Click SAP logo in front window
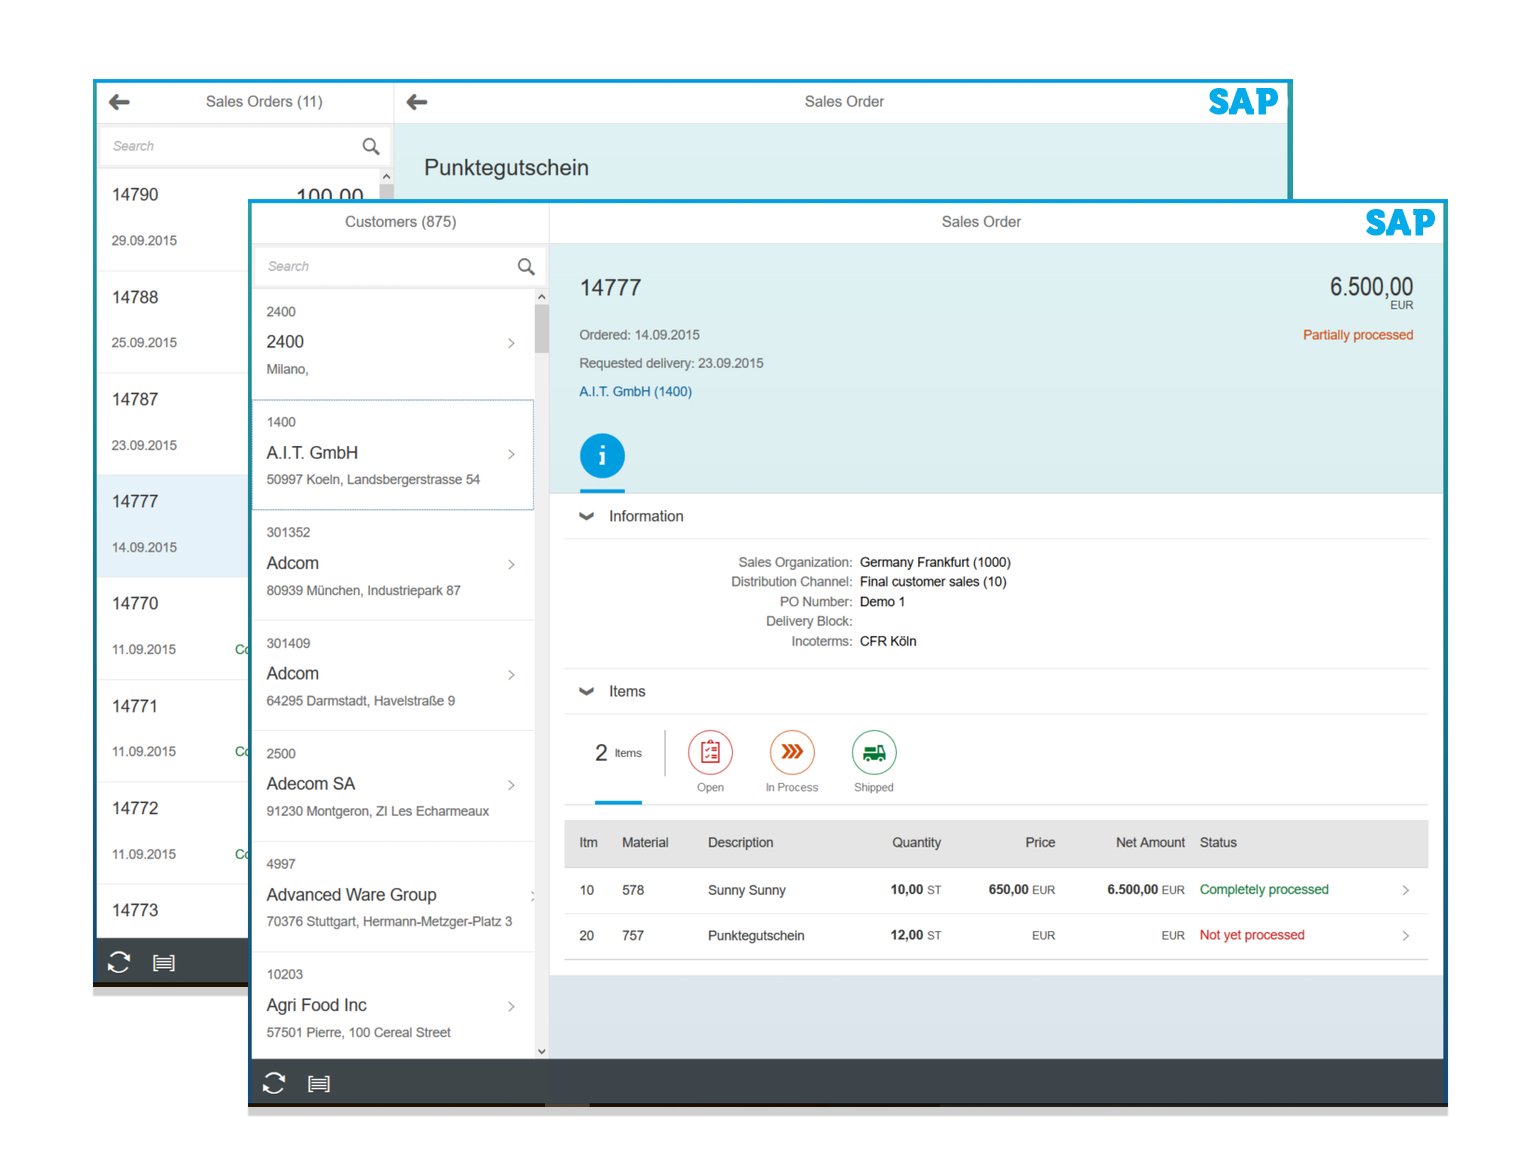Viewport: 1536px width, 1154px height. point(1400,222)
